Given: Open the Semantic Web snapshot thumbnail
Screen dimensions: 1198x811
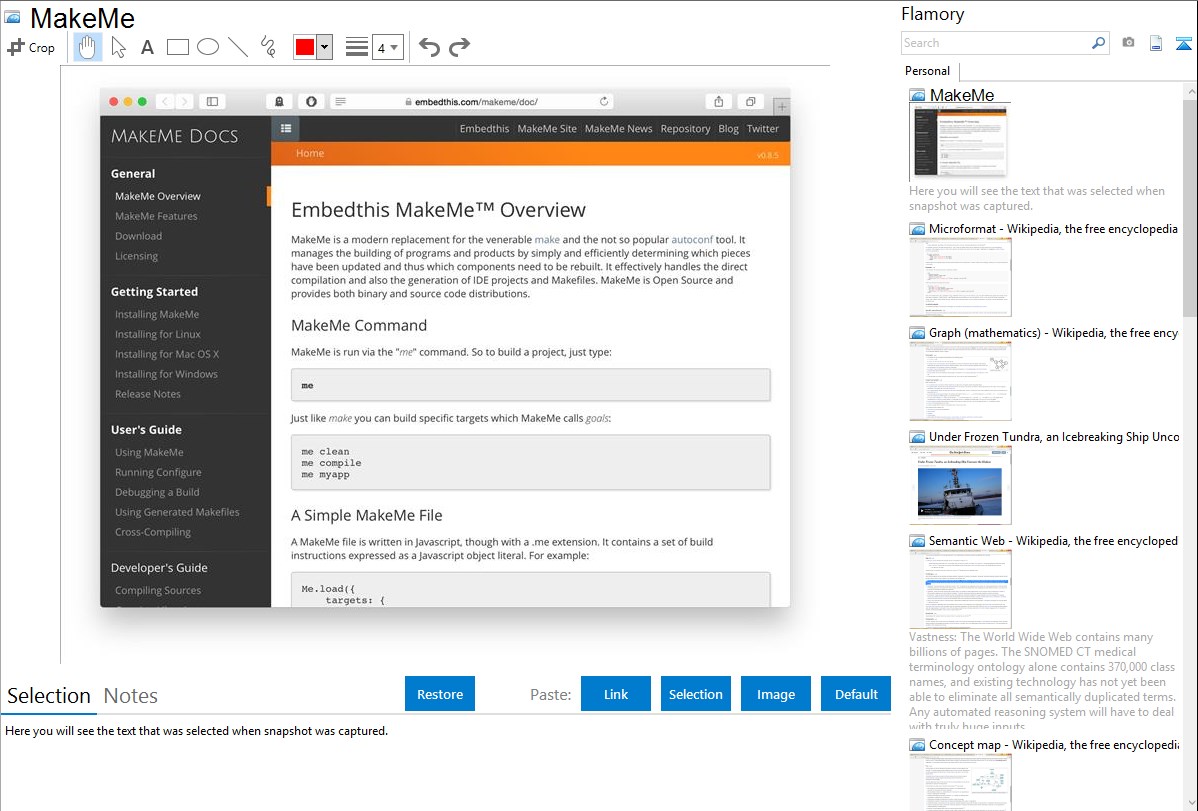Looking at the screenshot, I should pyautogui.click(x=960, y=588).
